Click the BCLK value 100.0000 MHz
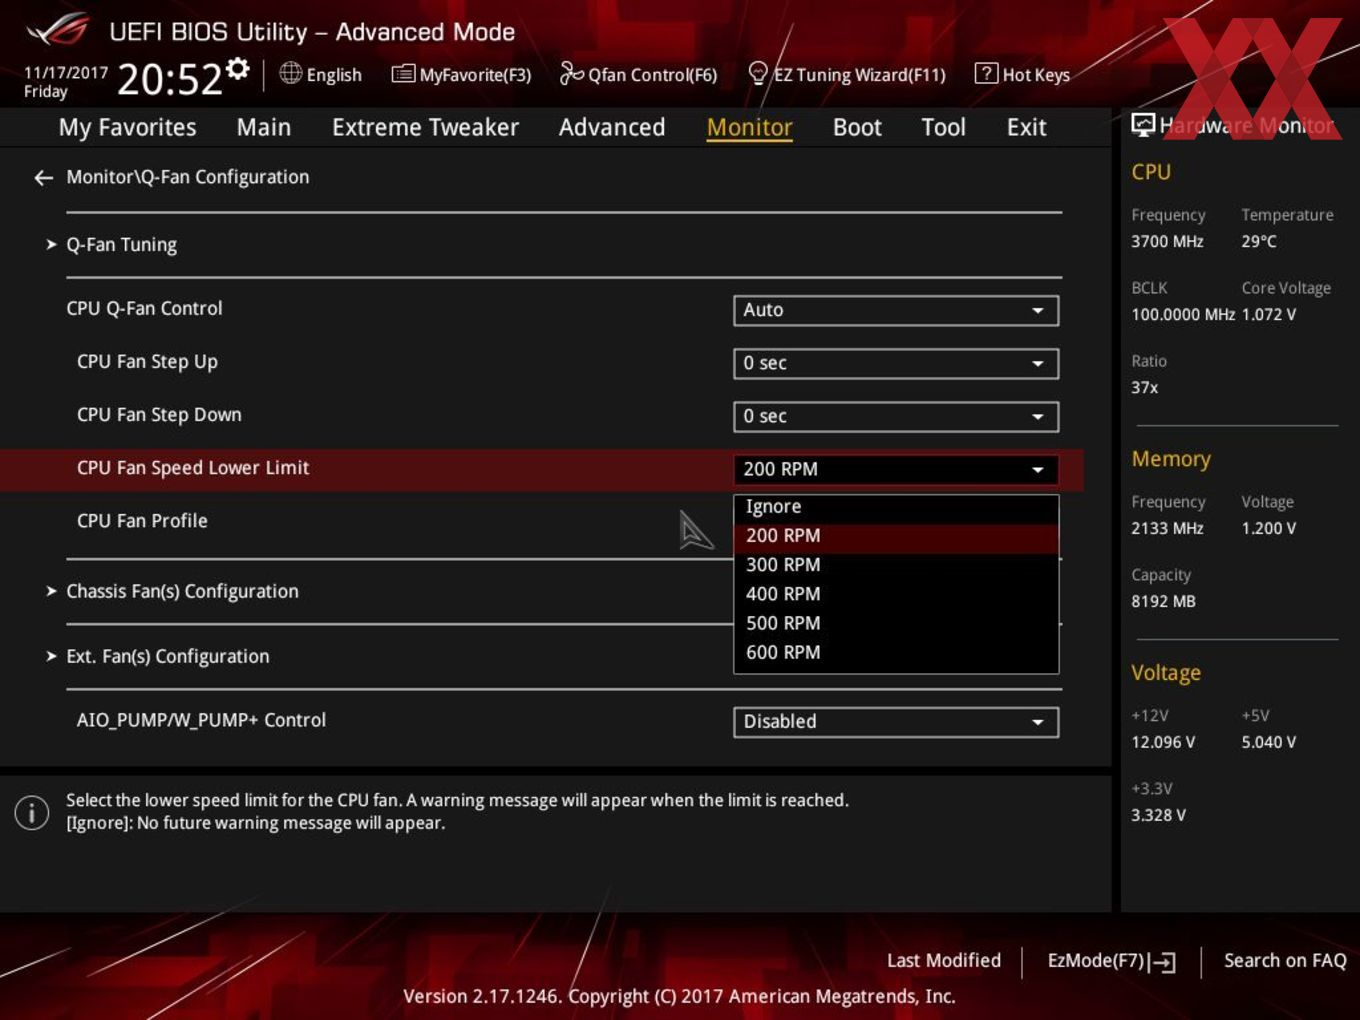 [x=1183, y=315]
